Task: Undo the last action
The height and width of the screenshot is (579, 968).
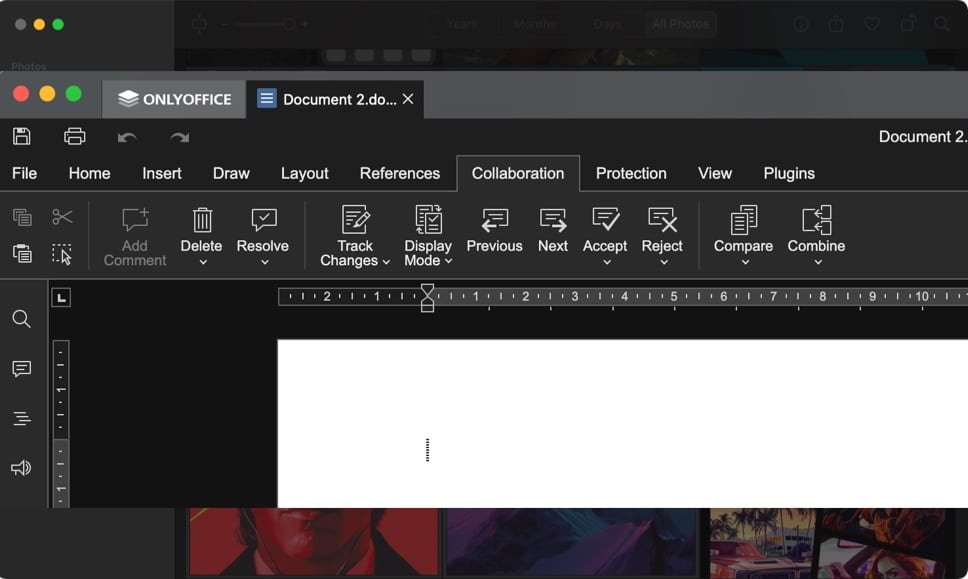Action: 127,137
